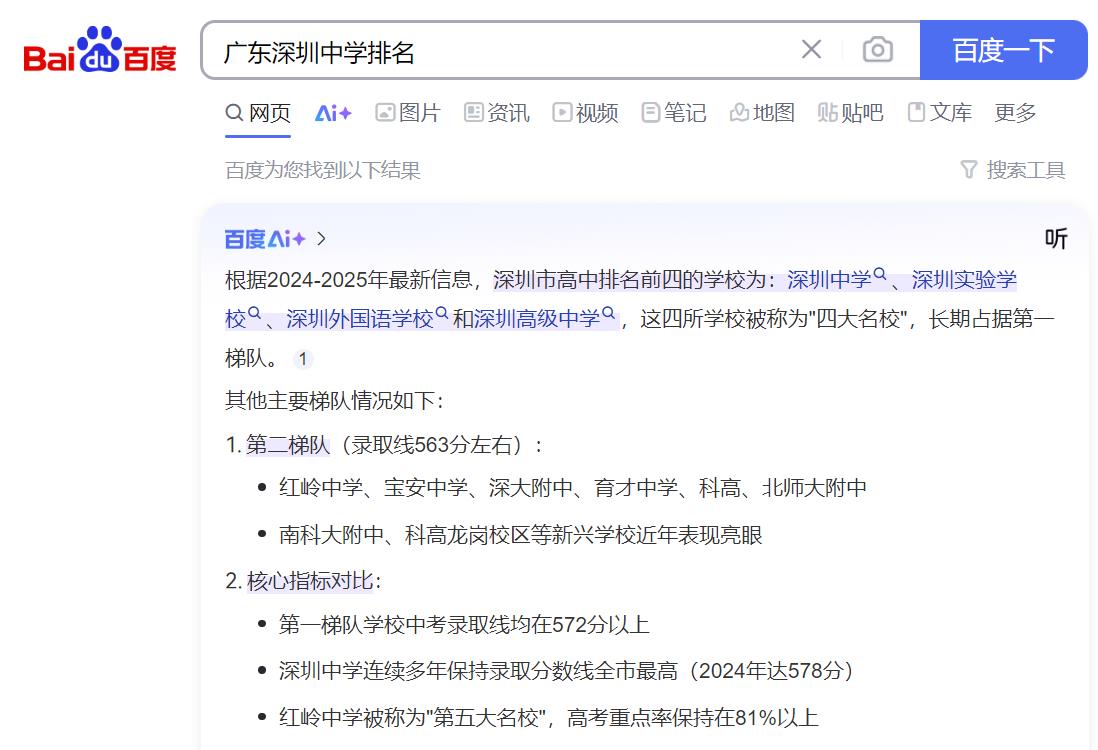Click the magnifier icon after 深圳中学

[880, 274]
